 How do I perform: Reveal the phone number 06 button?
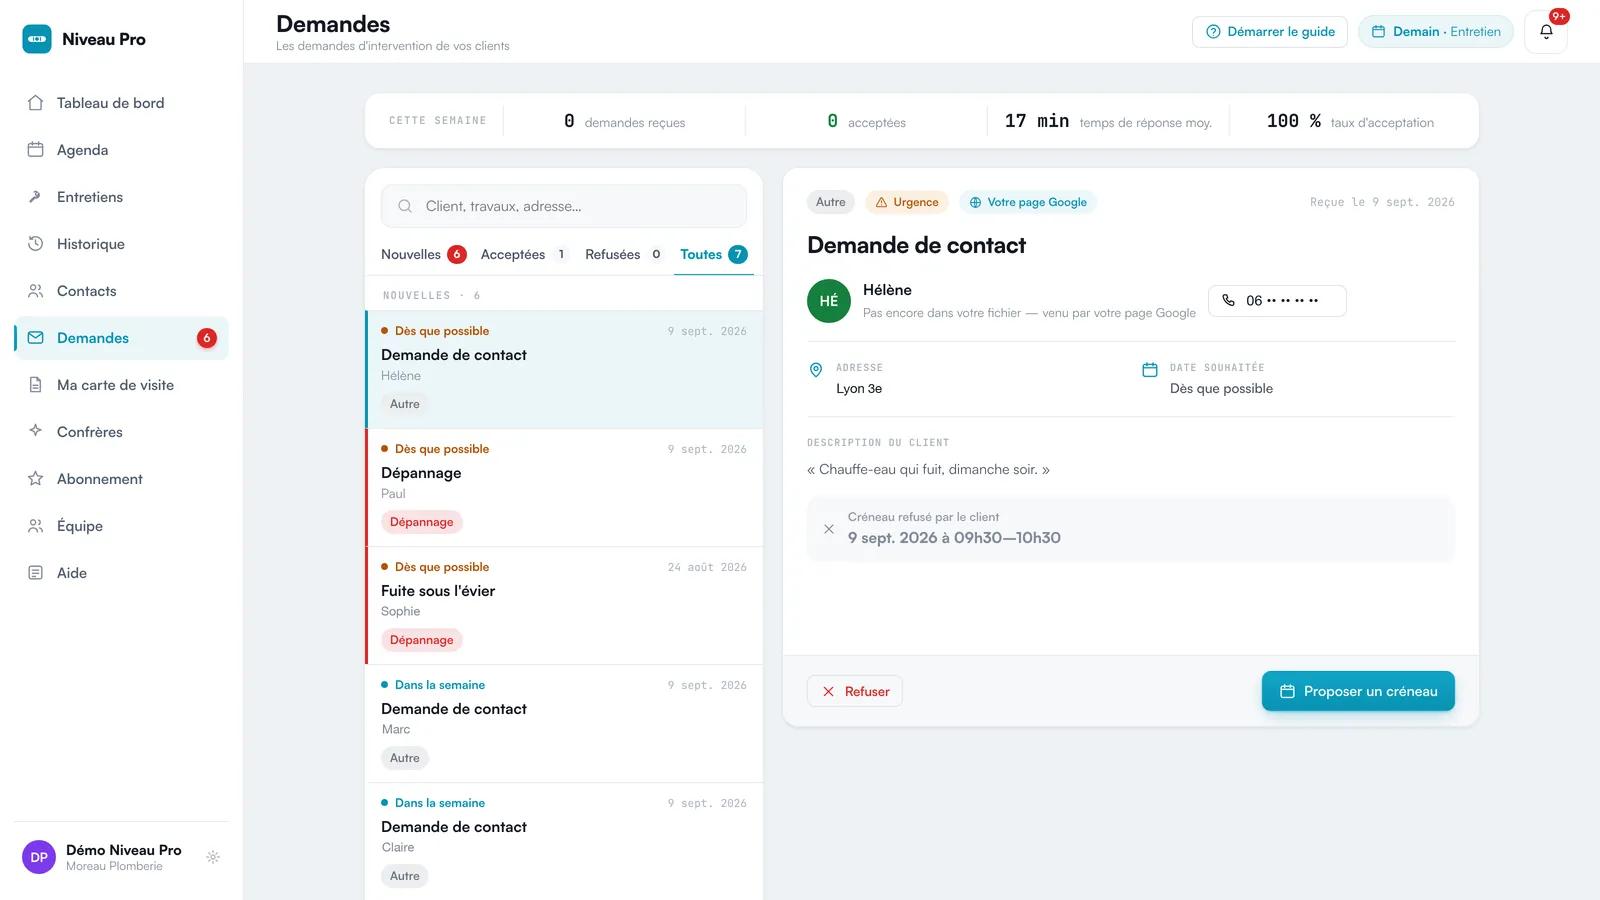(x=1277, y=301)
